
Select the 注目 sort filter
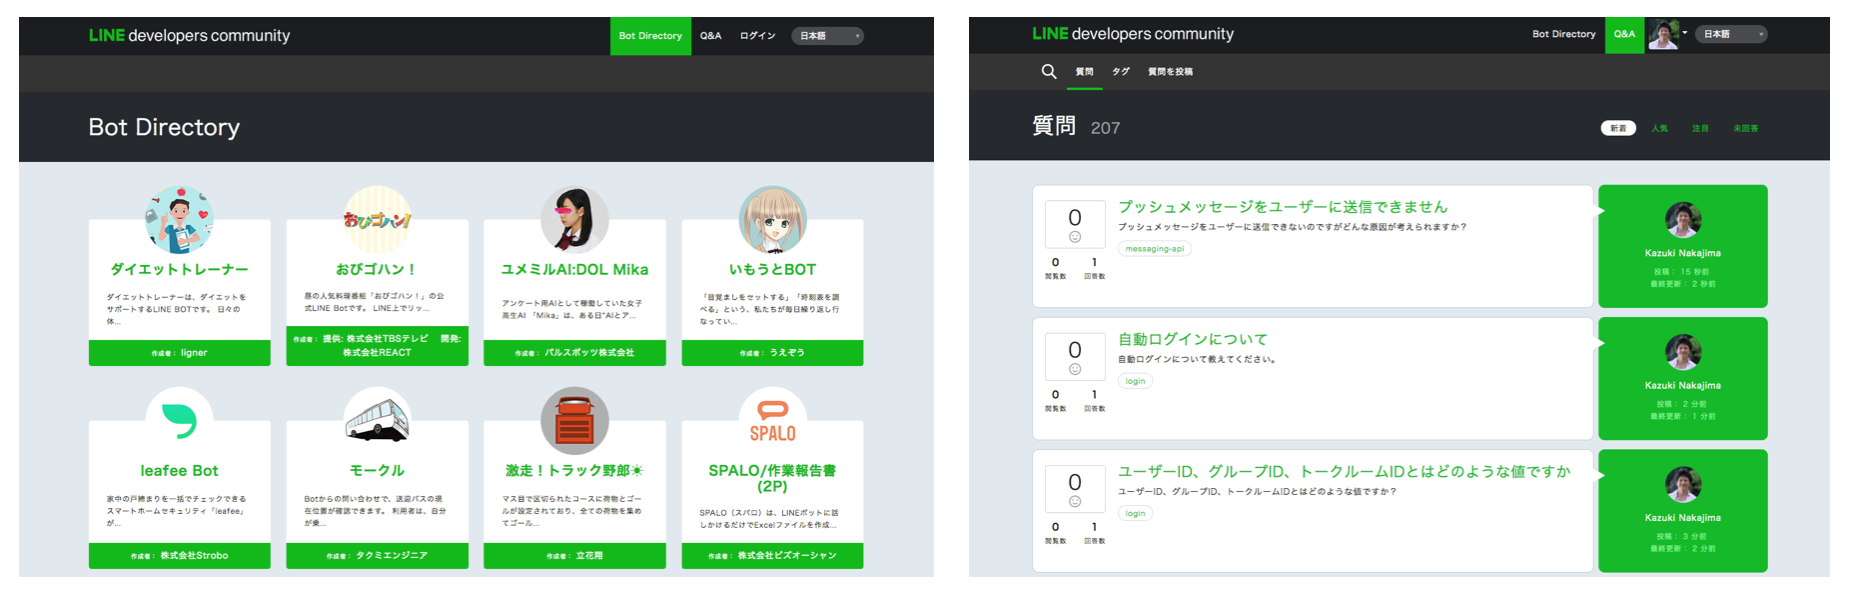tap(1700, 128)
